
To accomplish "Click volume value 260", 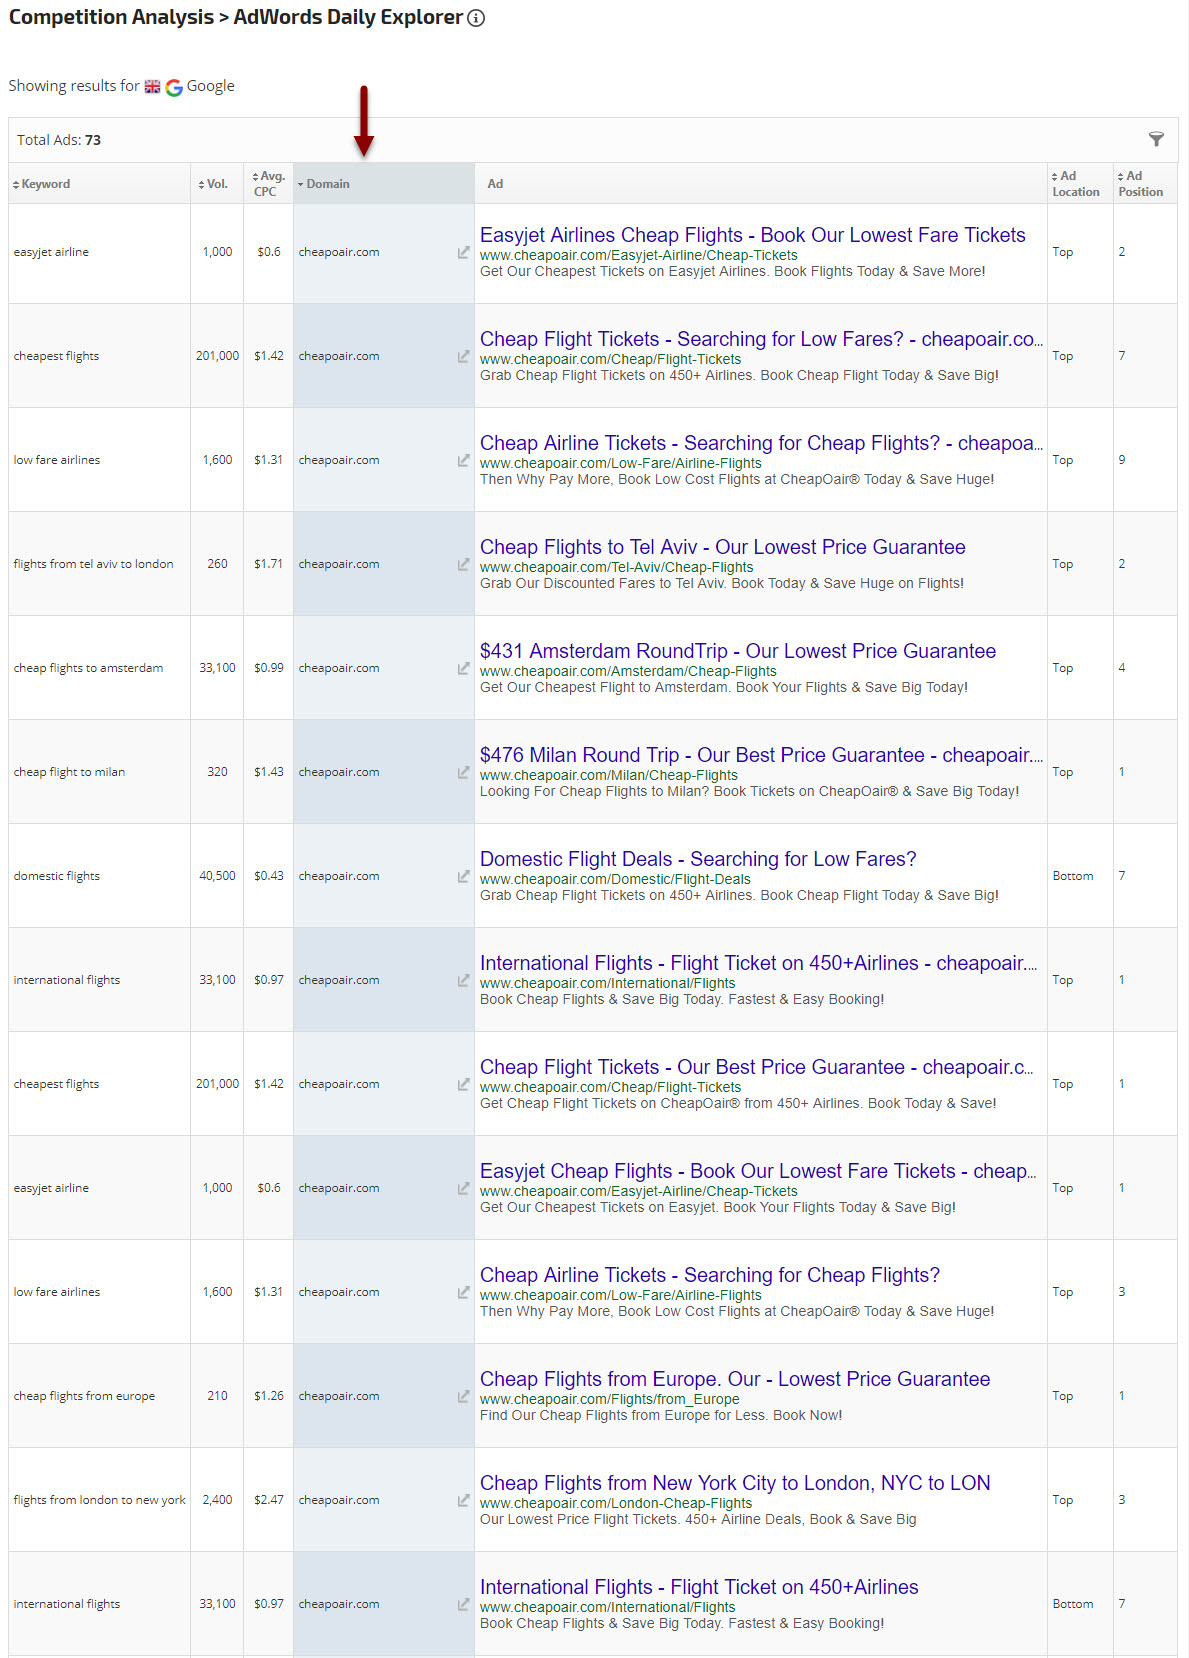I will tap(217, 564).
